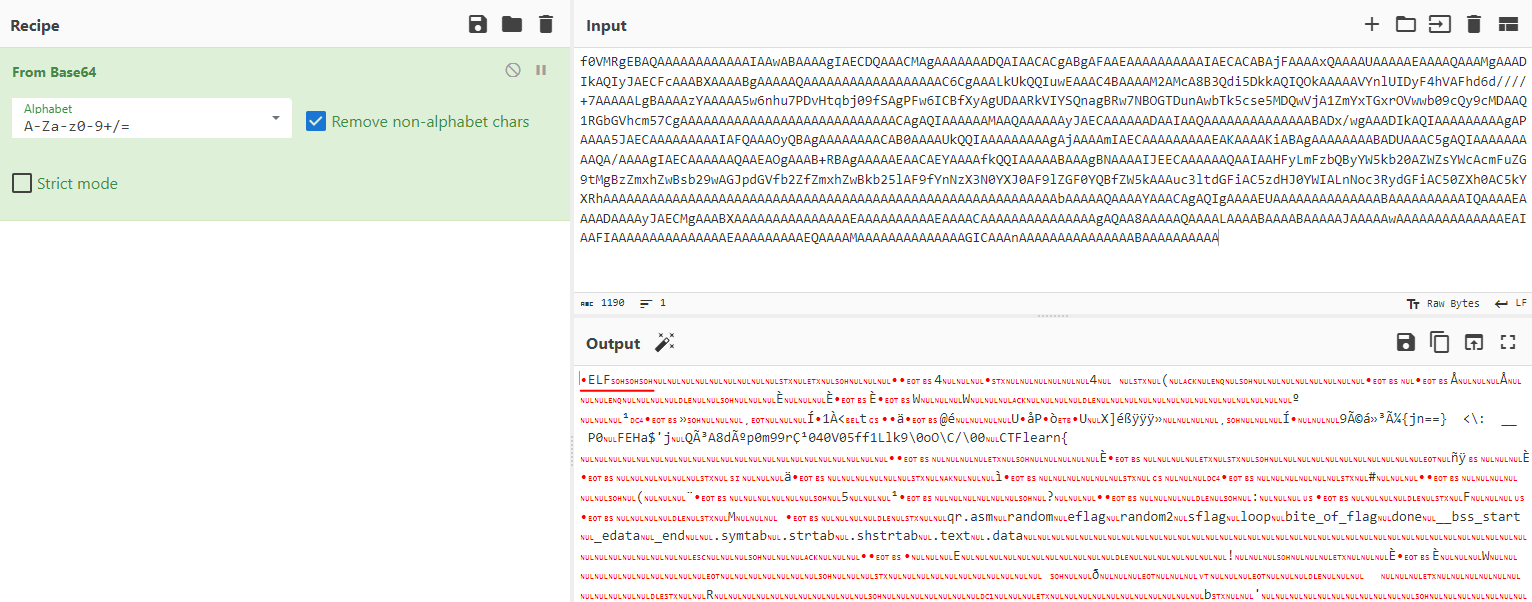Load a recipe using the folder icon

(512, 24)
